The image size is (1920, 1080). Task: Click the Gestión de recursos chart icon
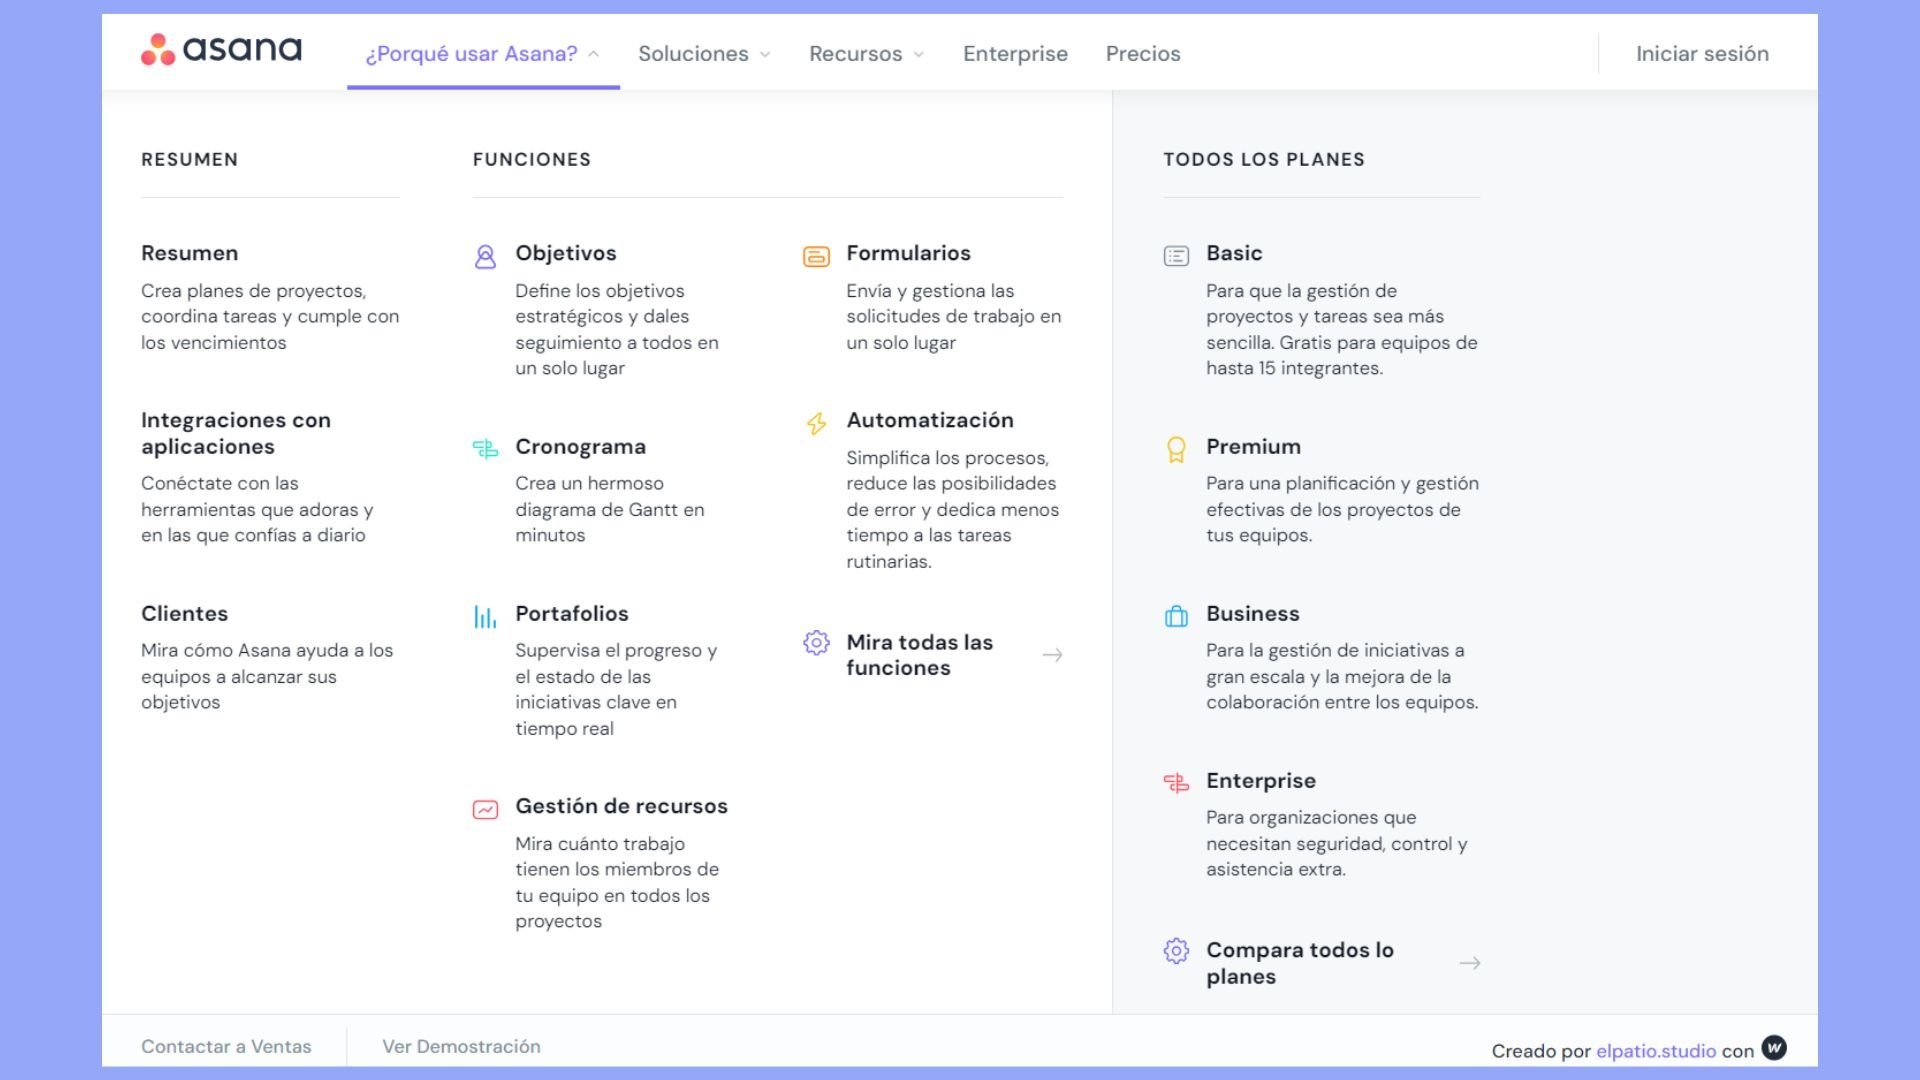coord(485,809)
